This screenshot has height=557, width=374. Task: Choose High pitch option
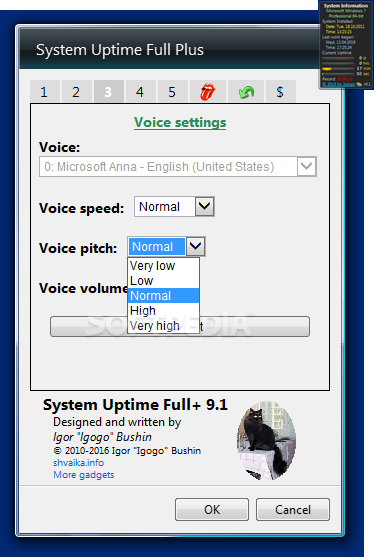coord(163,310)
